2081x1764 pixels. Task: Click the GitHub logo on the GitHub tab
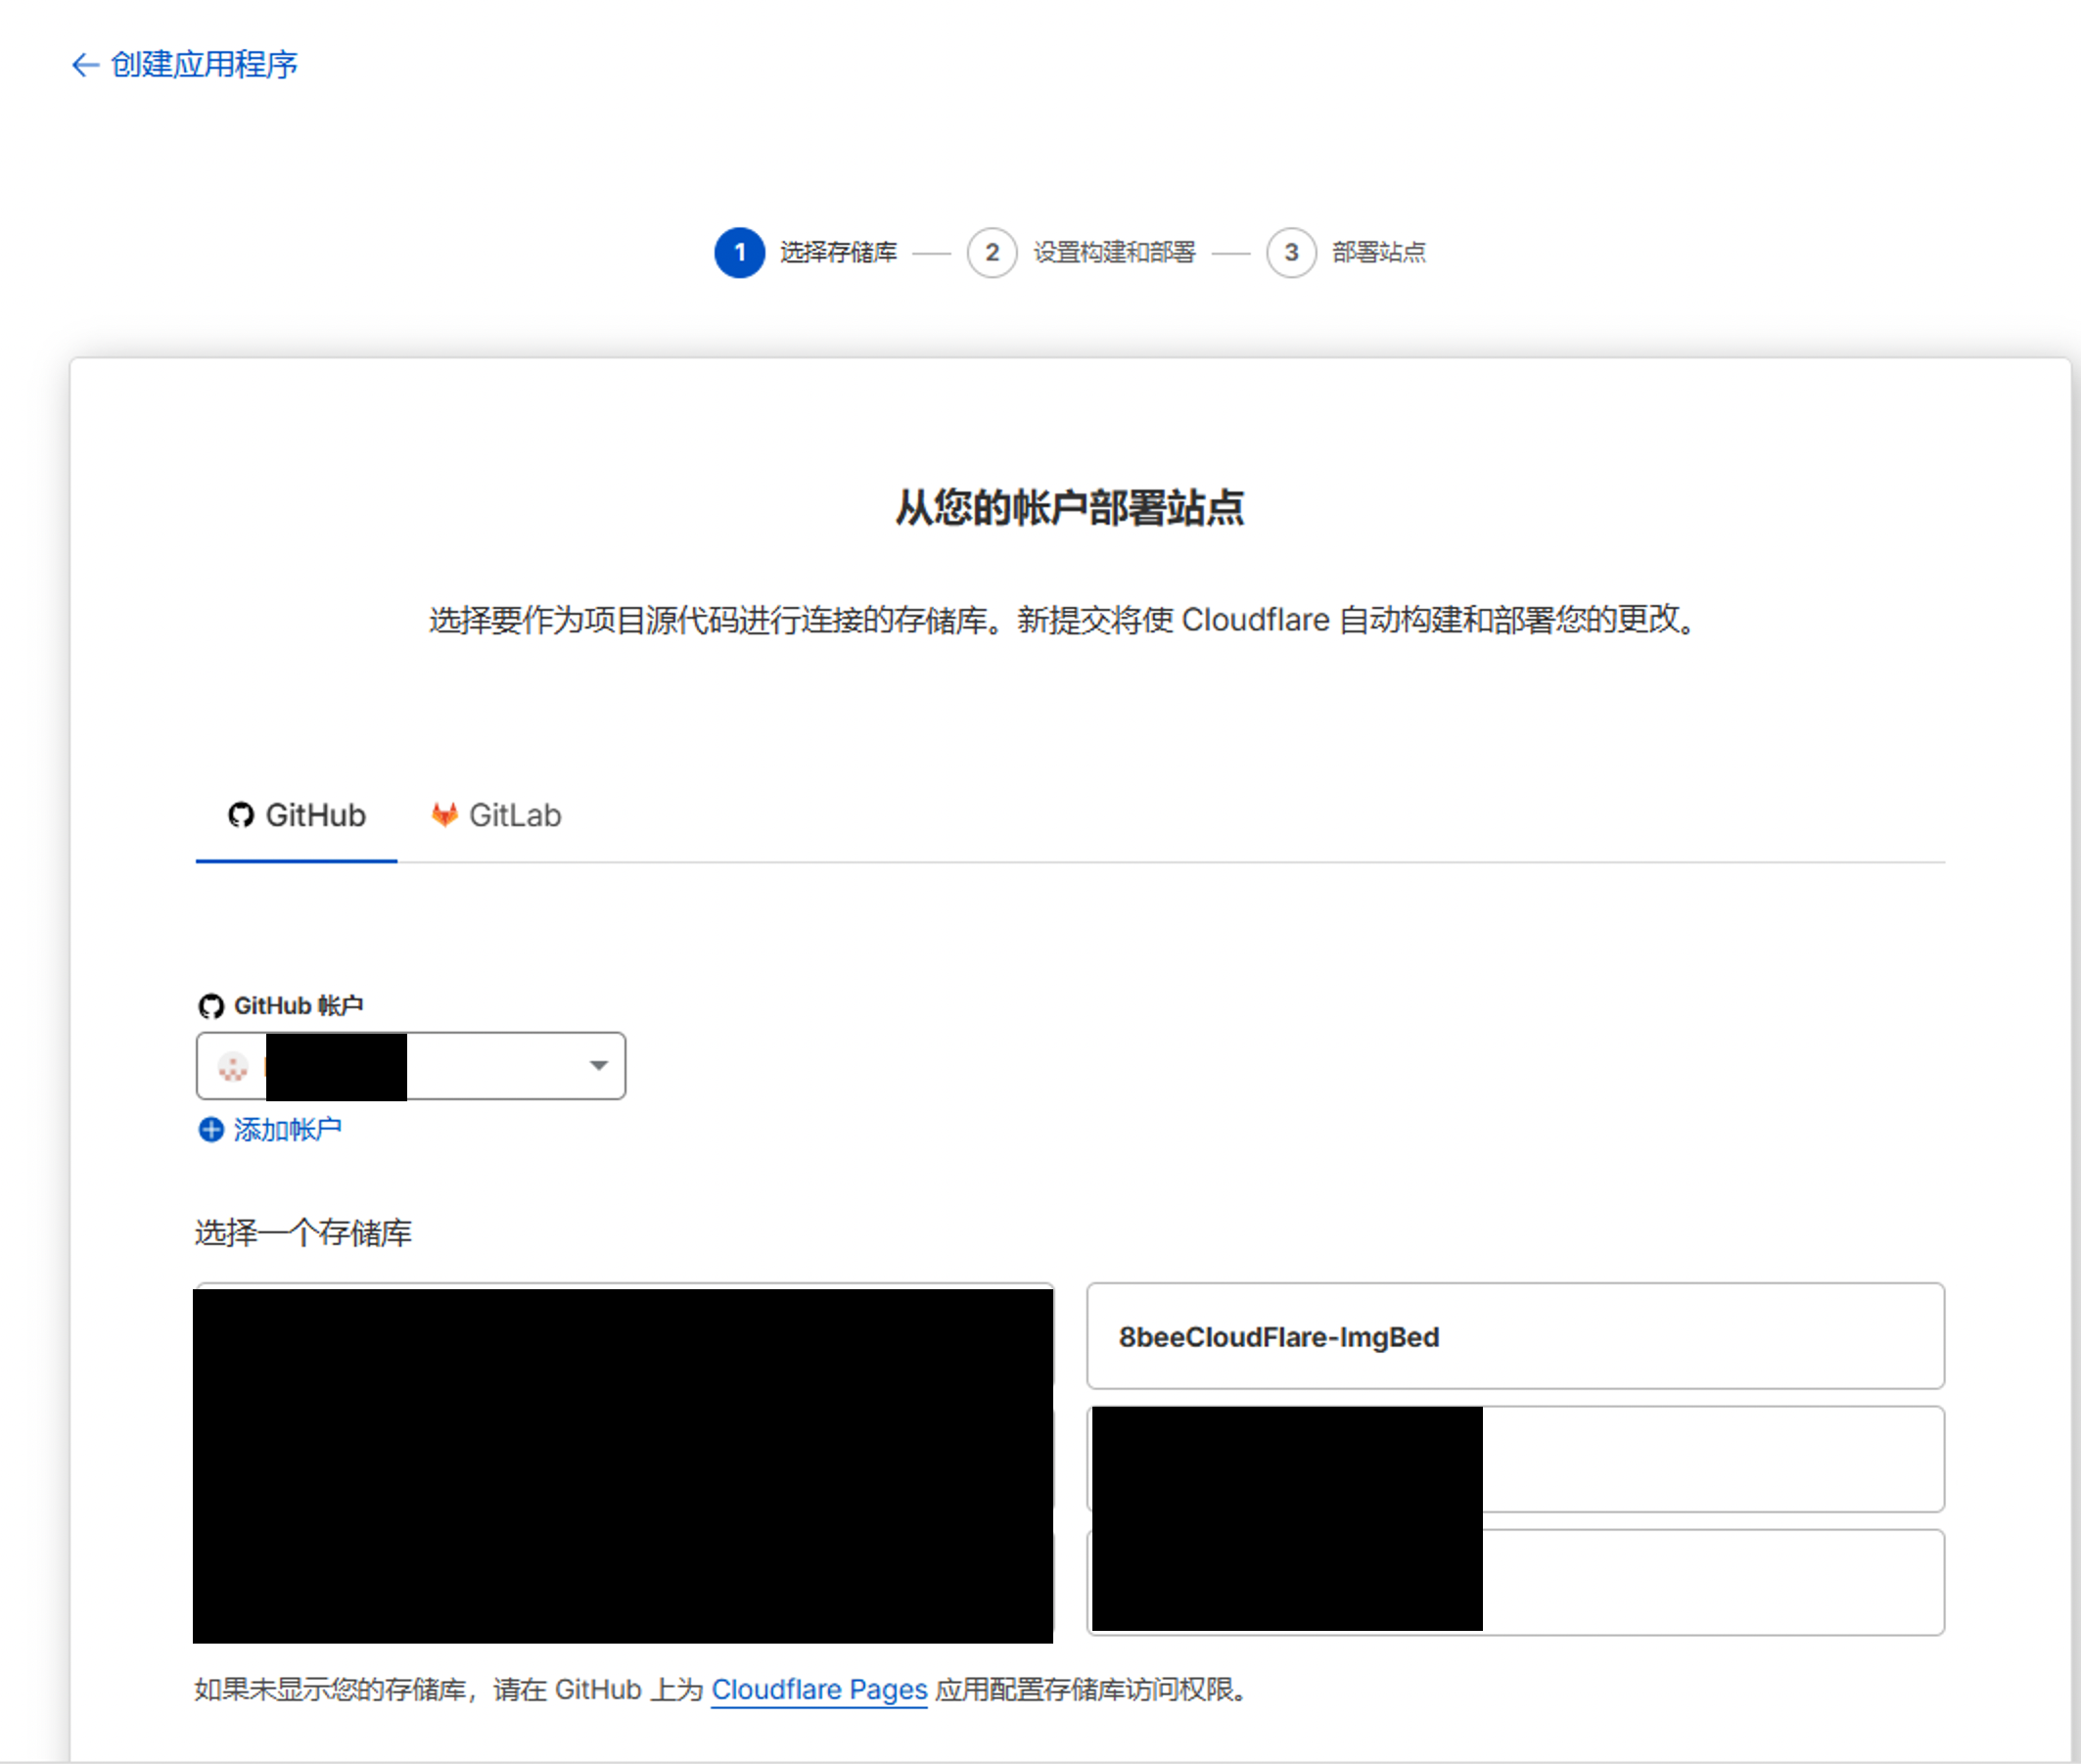point(240,815)
